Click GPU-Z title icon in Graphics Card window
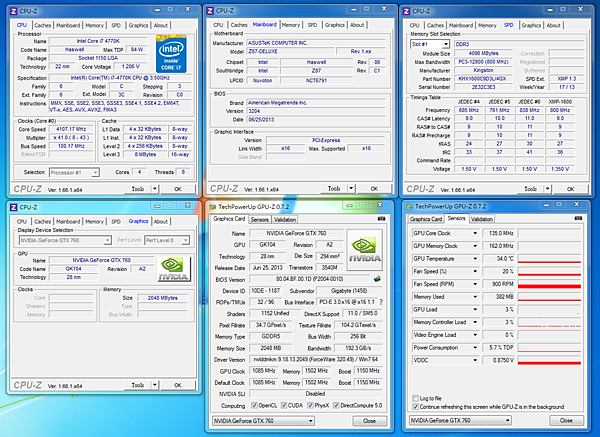Viewport: 600px width, 437px height. point(213,207)
